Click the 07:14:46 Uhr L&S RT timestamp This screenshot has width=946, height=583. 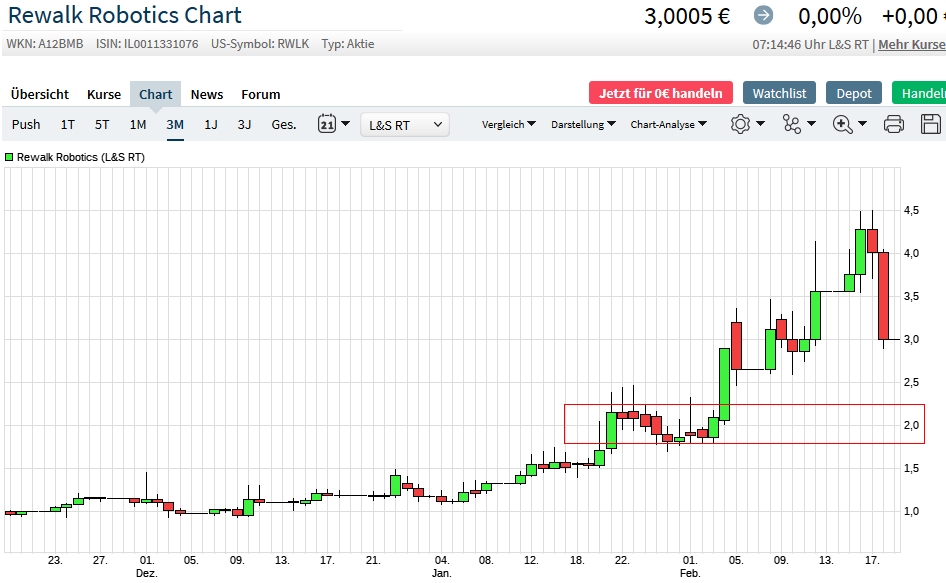[810, 44]
